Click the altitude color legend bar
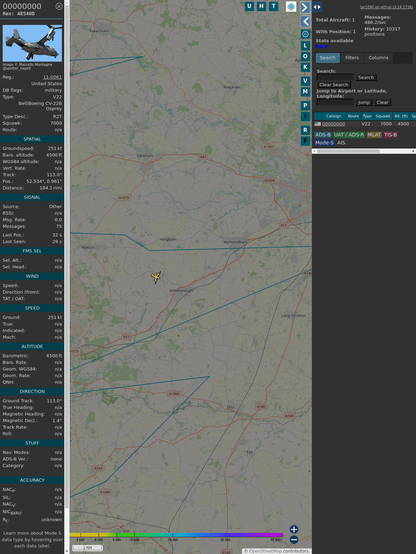Image resolution: width=416 pixels, height=554 pixels. (x=176, y=535)
